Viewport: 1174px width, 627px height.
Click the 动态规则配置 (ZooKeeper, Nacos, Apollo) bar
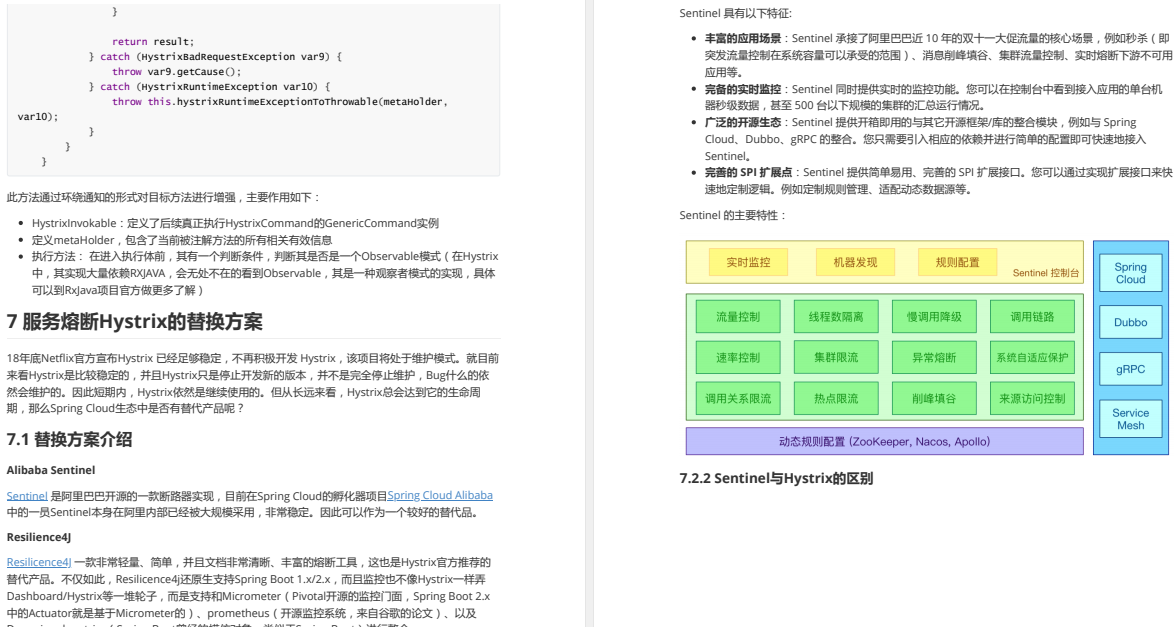[884, 441]
